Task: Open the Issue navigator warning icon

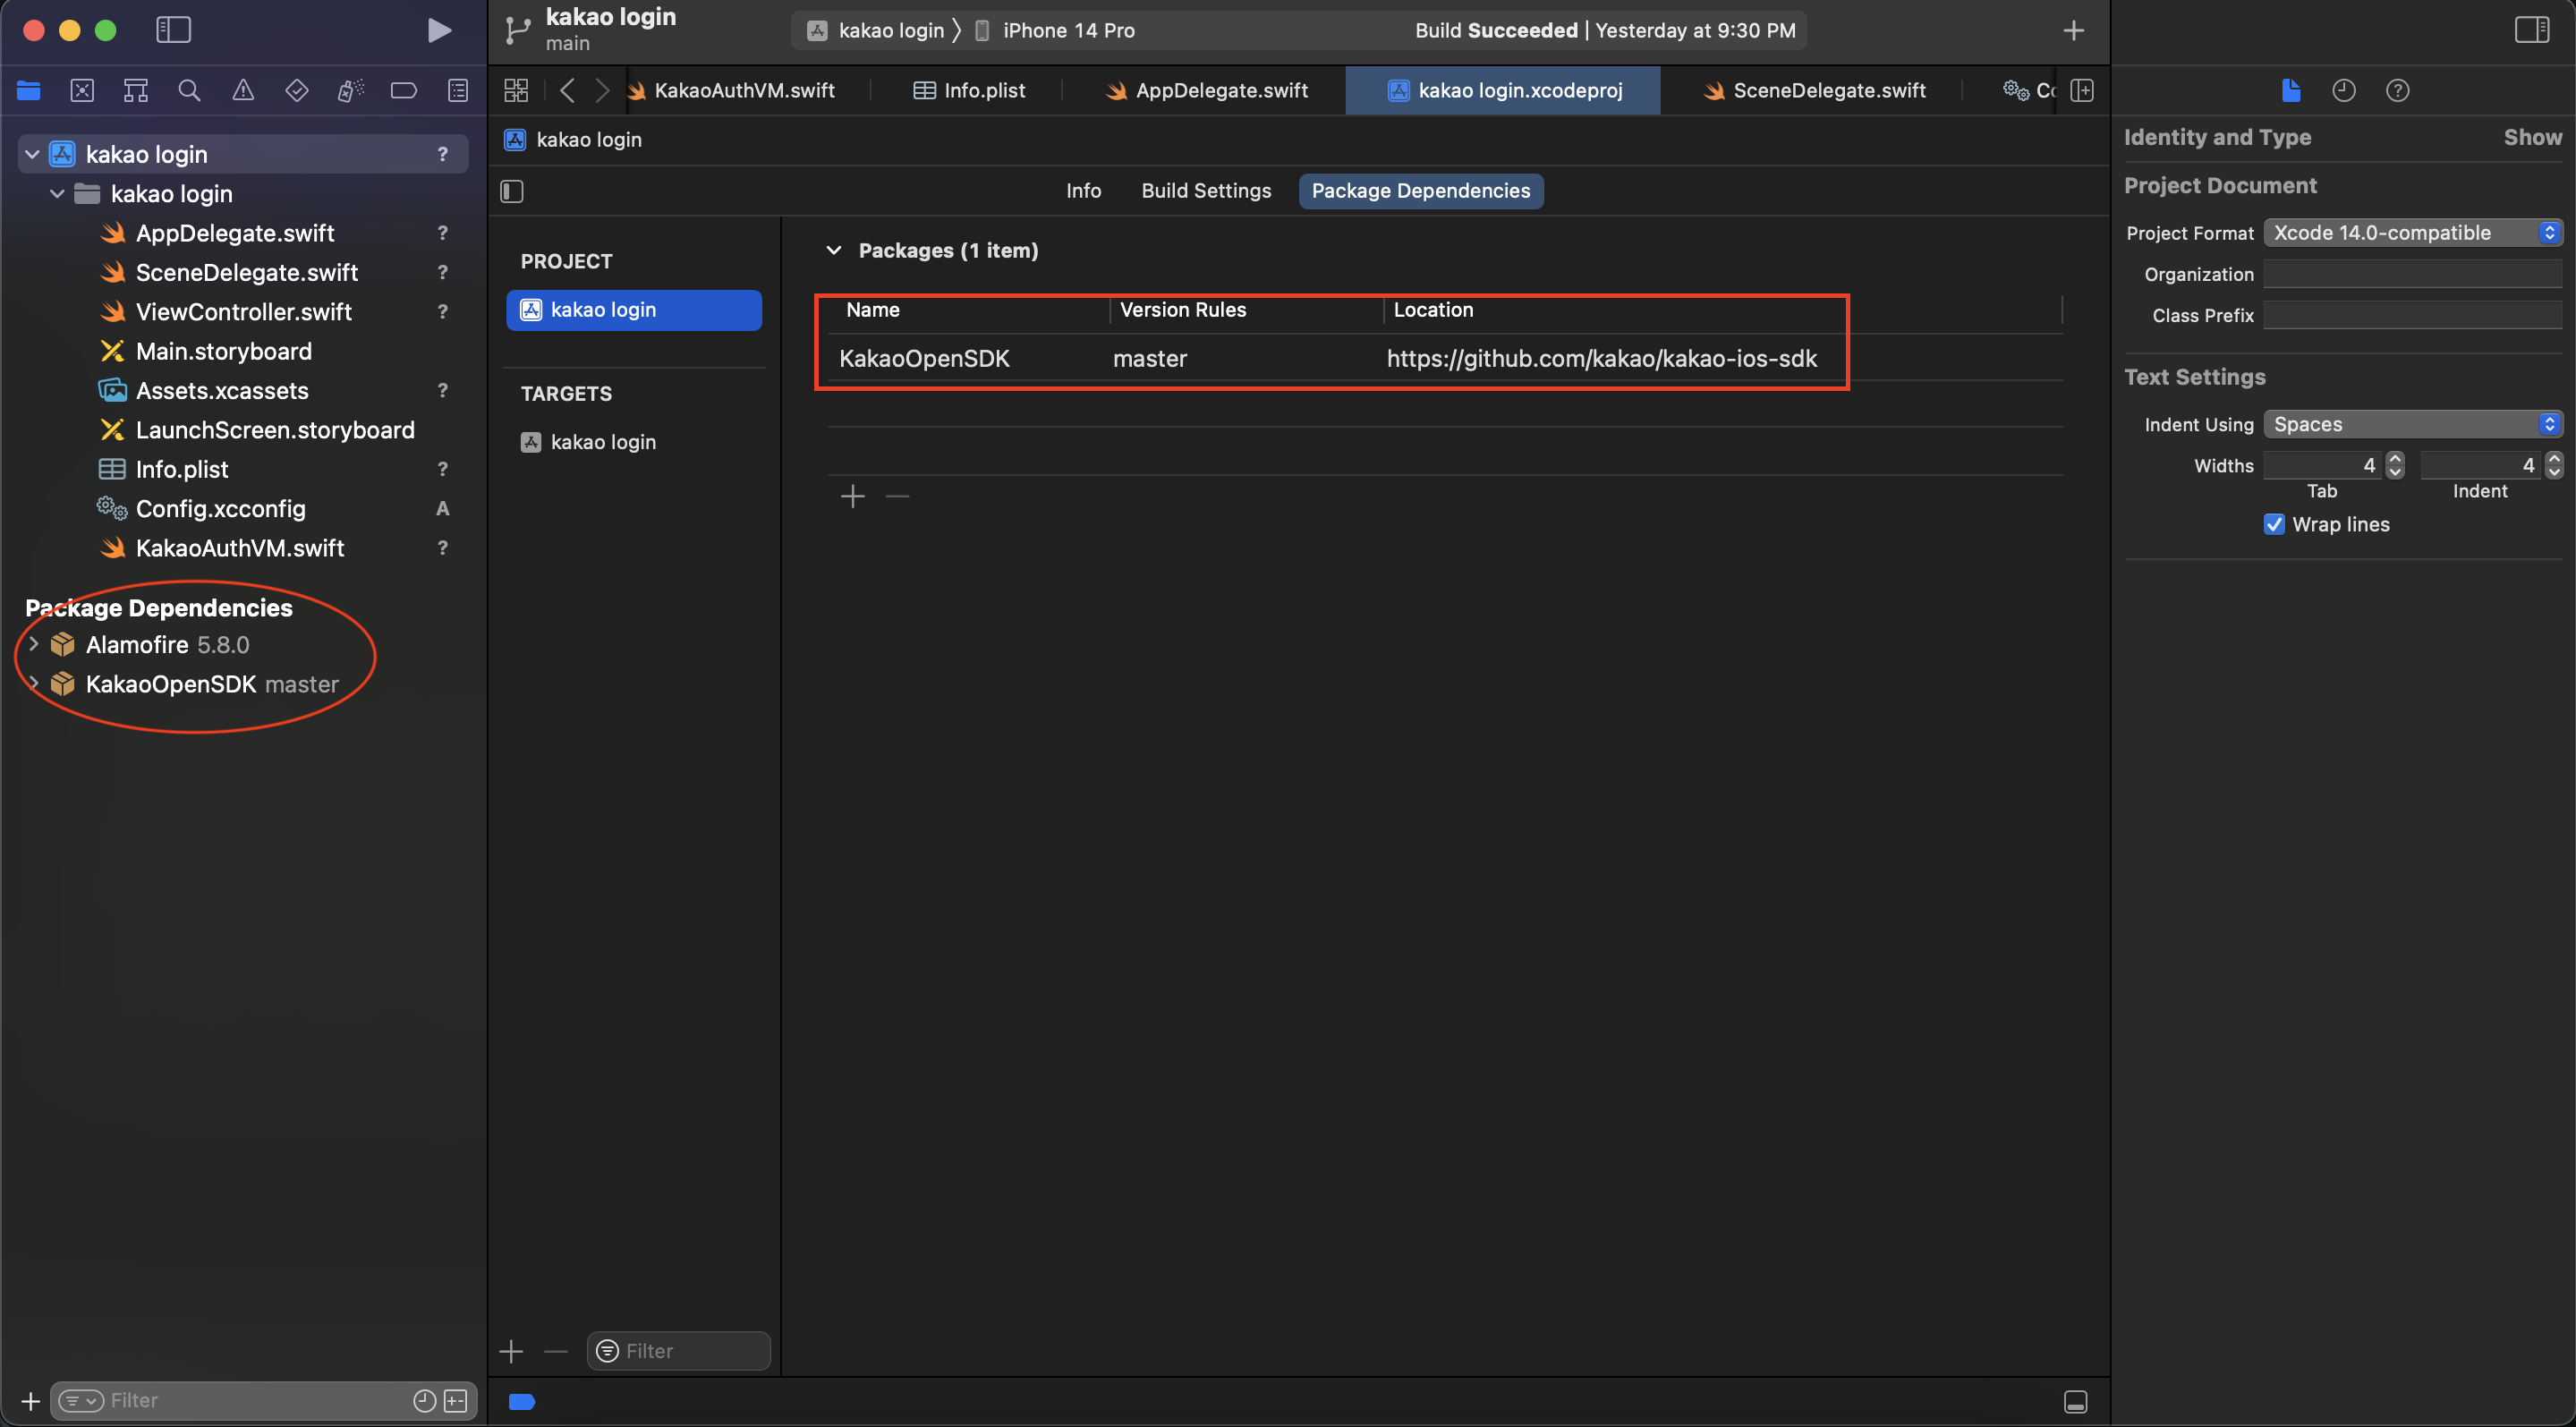Action: click(243, 91)
